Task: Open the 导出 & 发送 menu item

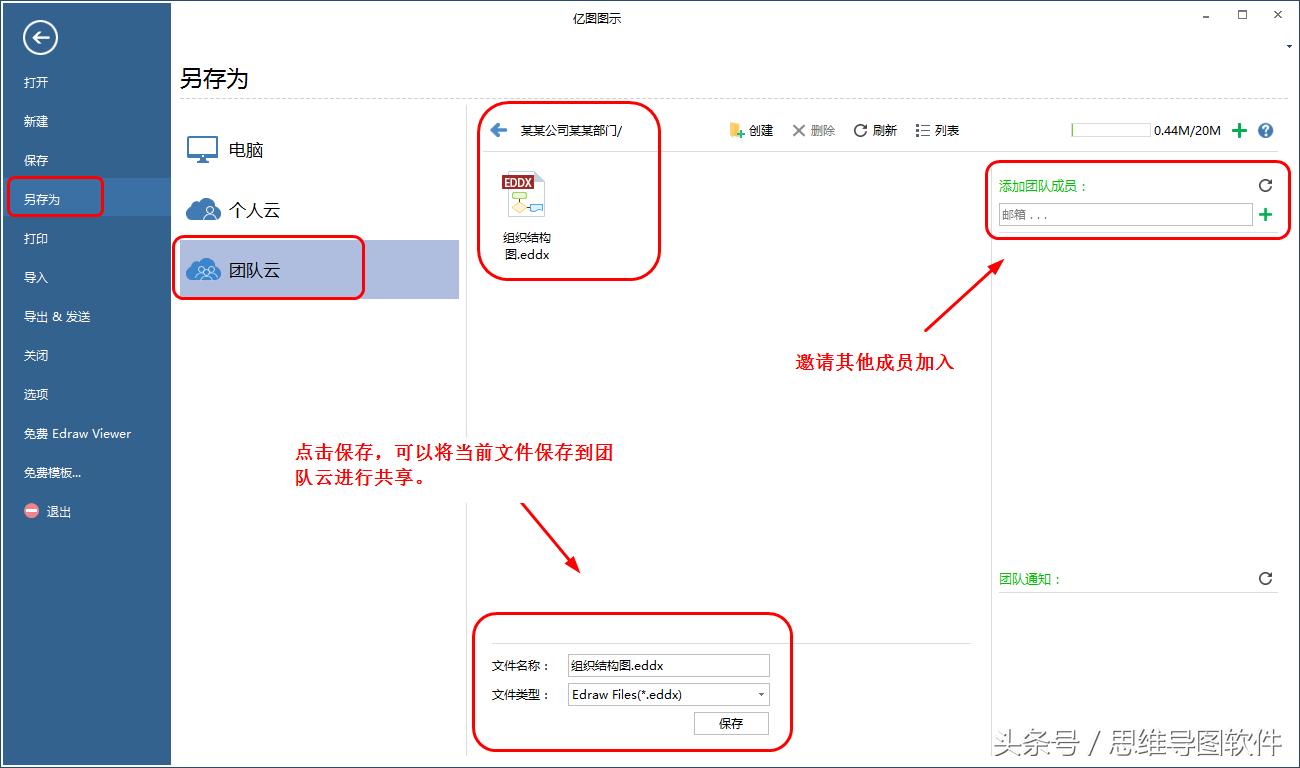Action: [60, 316]
